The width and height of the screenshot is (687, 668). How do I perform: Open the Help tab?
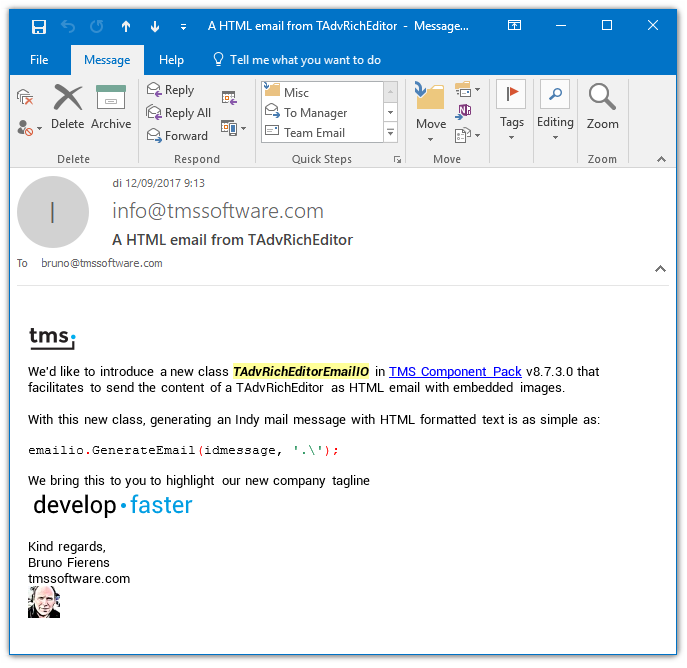(171, 60)
